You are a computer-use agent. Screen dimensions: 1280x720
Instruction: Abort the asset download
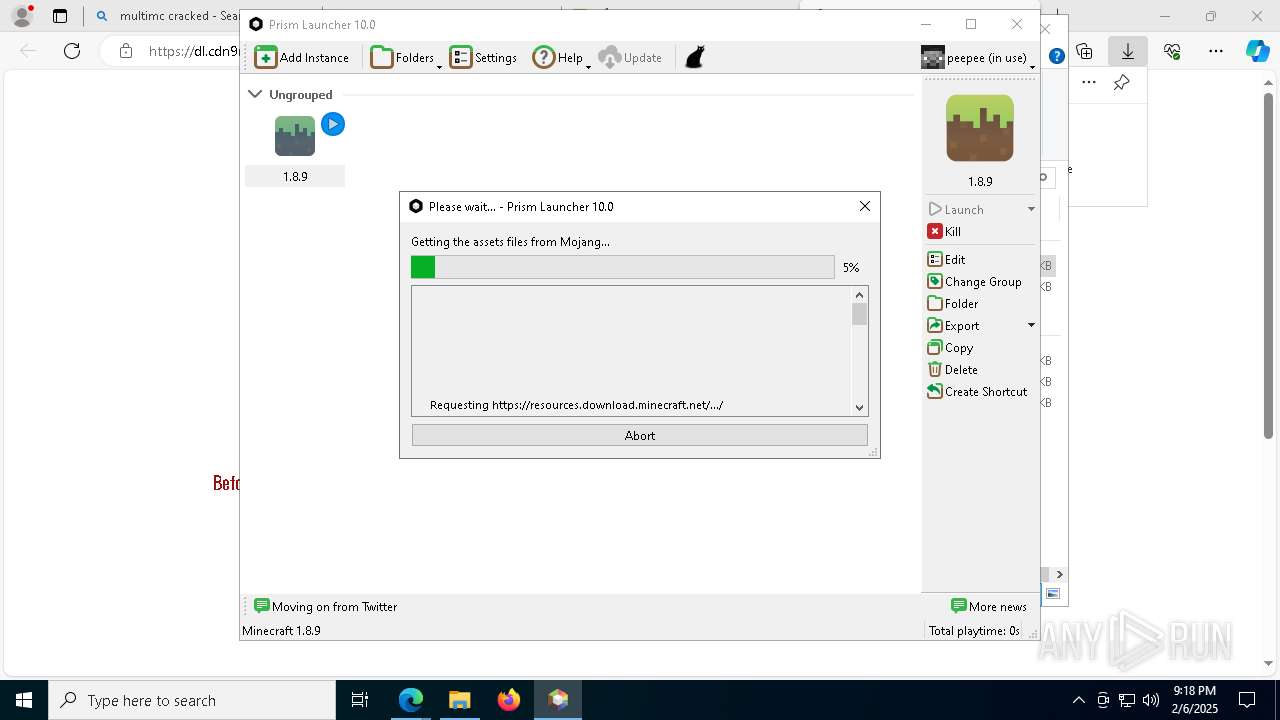pyautogui.click(x=640, y=435)
